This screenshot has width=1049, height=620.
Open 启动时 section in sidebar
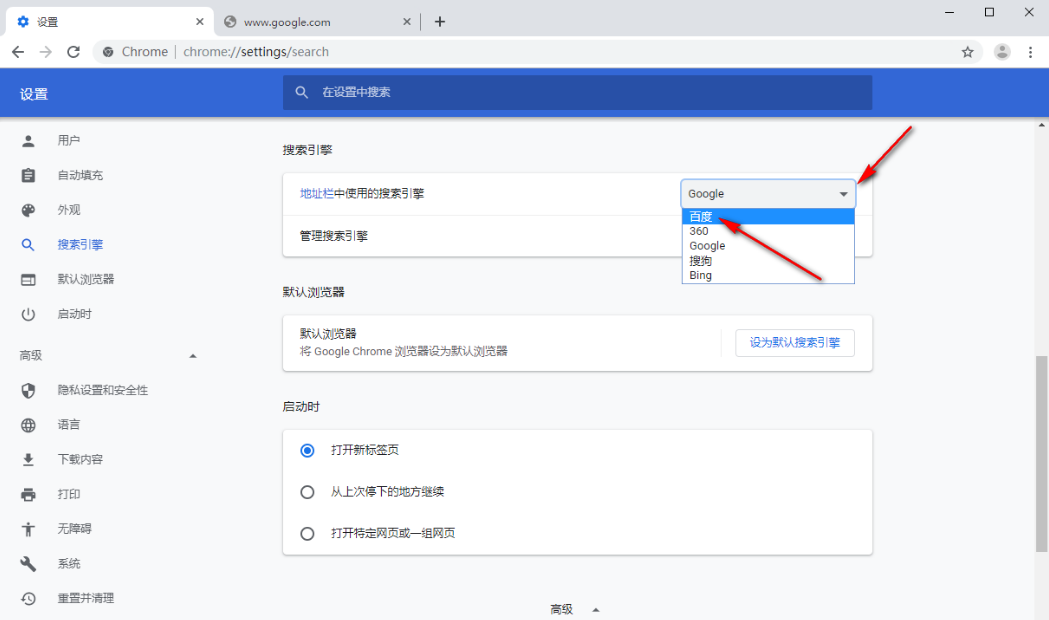coord(74,314)
